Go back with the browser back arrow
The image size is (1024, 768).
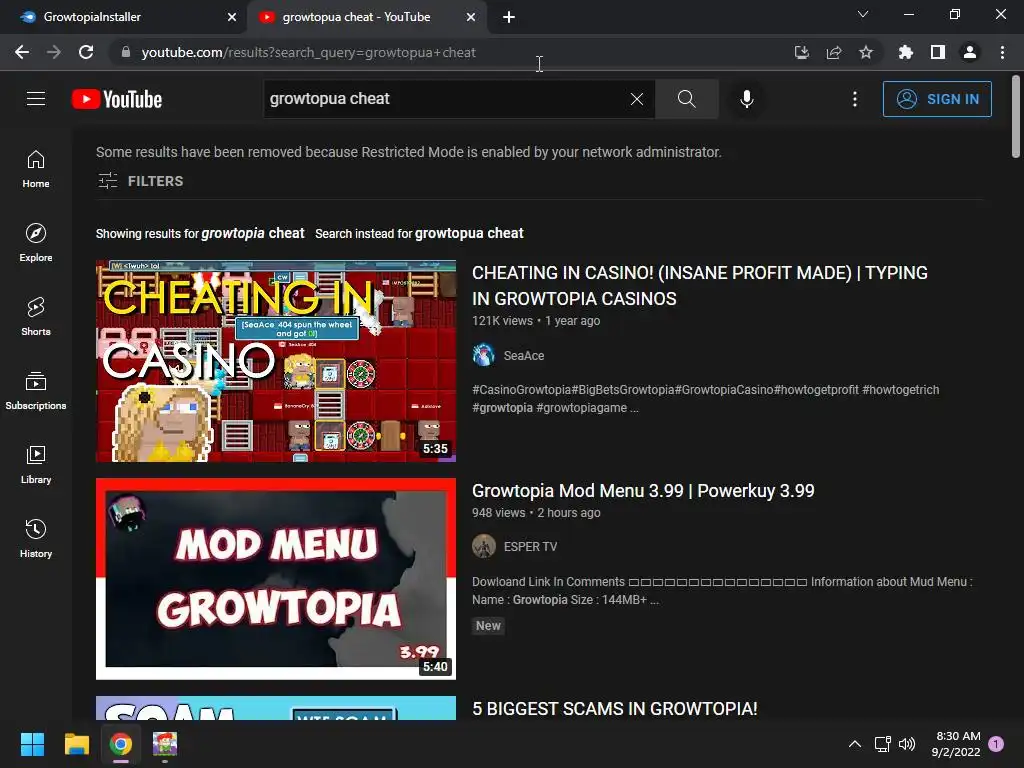click(22, 52)
